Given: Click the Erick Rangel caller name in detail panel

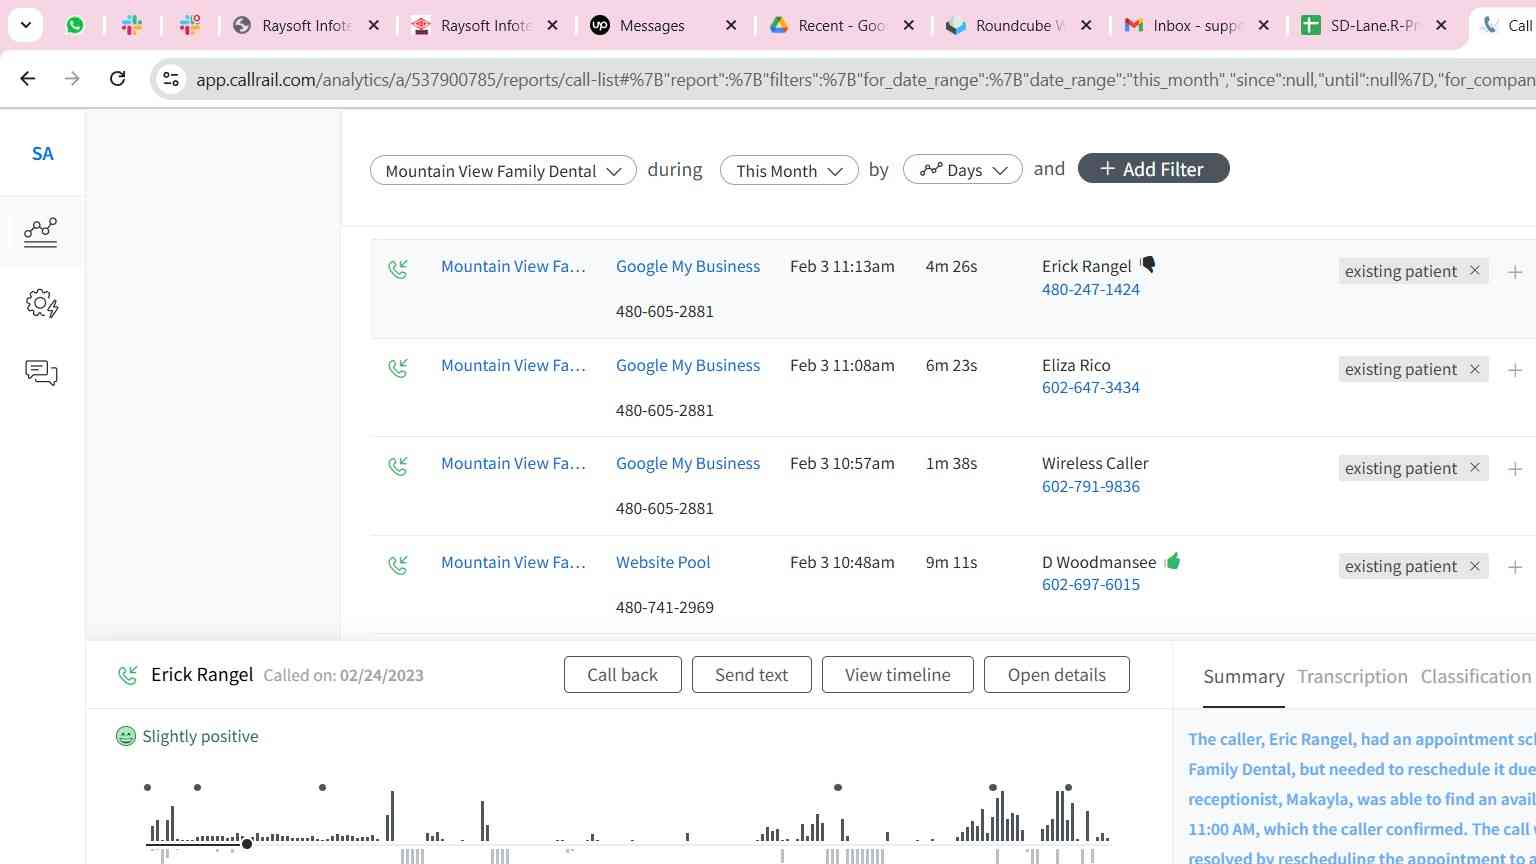Looking at the screenshot, I should [202, 674].
